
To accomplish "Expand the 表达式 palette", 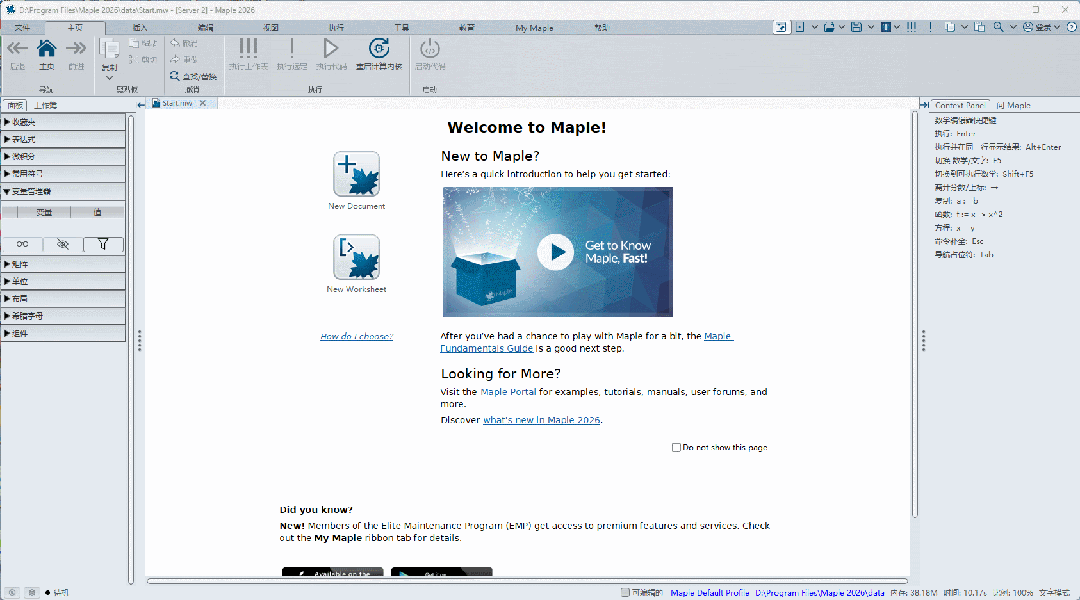I will 63,139.
